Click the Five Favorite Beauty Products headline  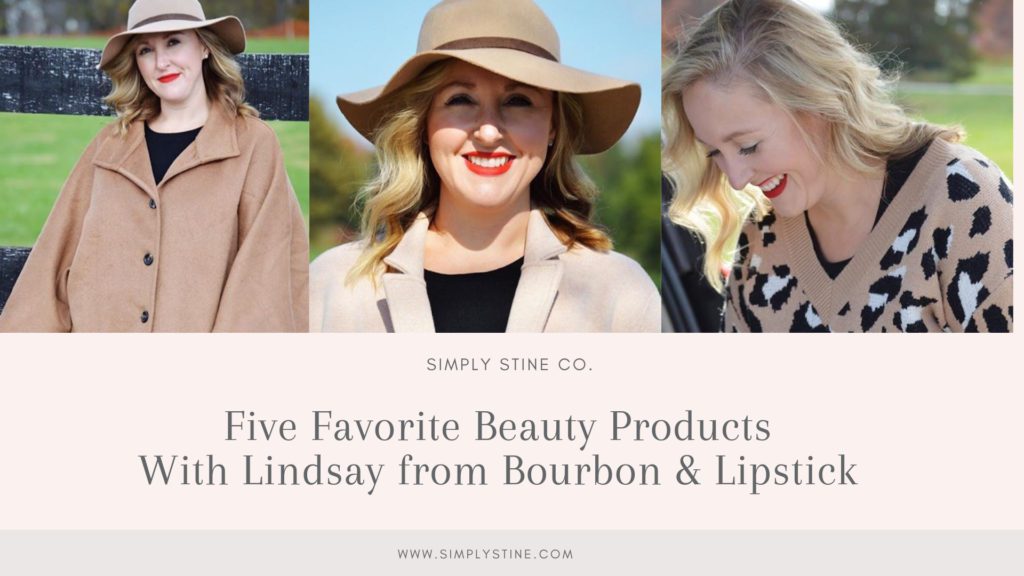click(x=498, y=427)
